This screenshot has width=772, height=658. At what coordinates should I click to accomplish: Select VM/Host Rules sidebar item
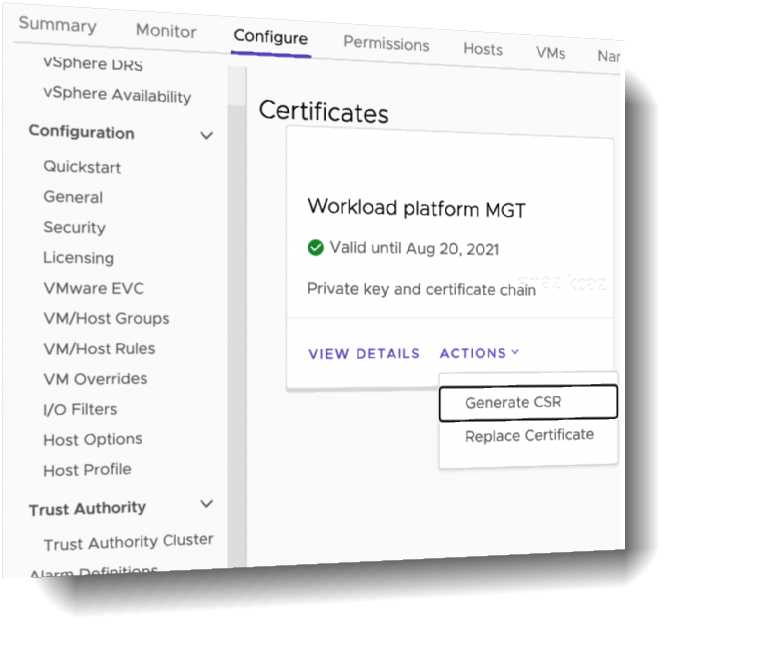click(x=99, y=349)
